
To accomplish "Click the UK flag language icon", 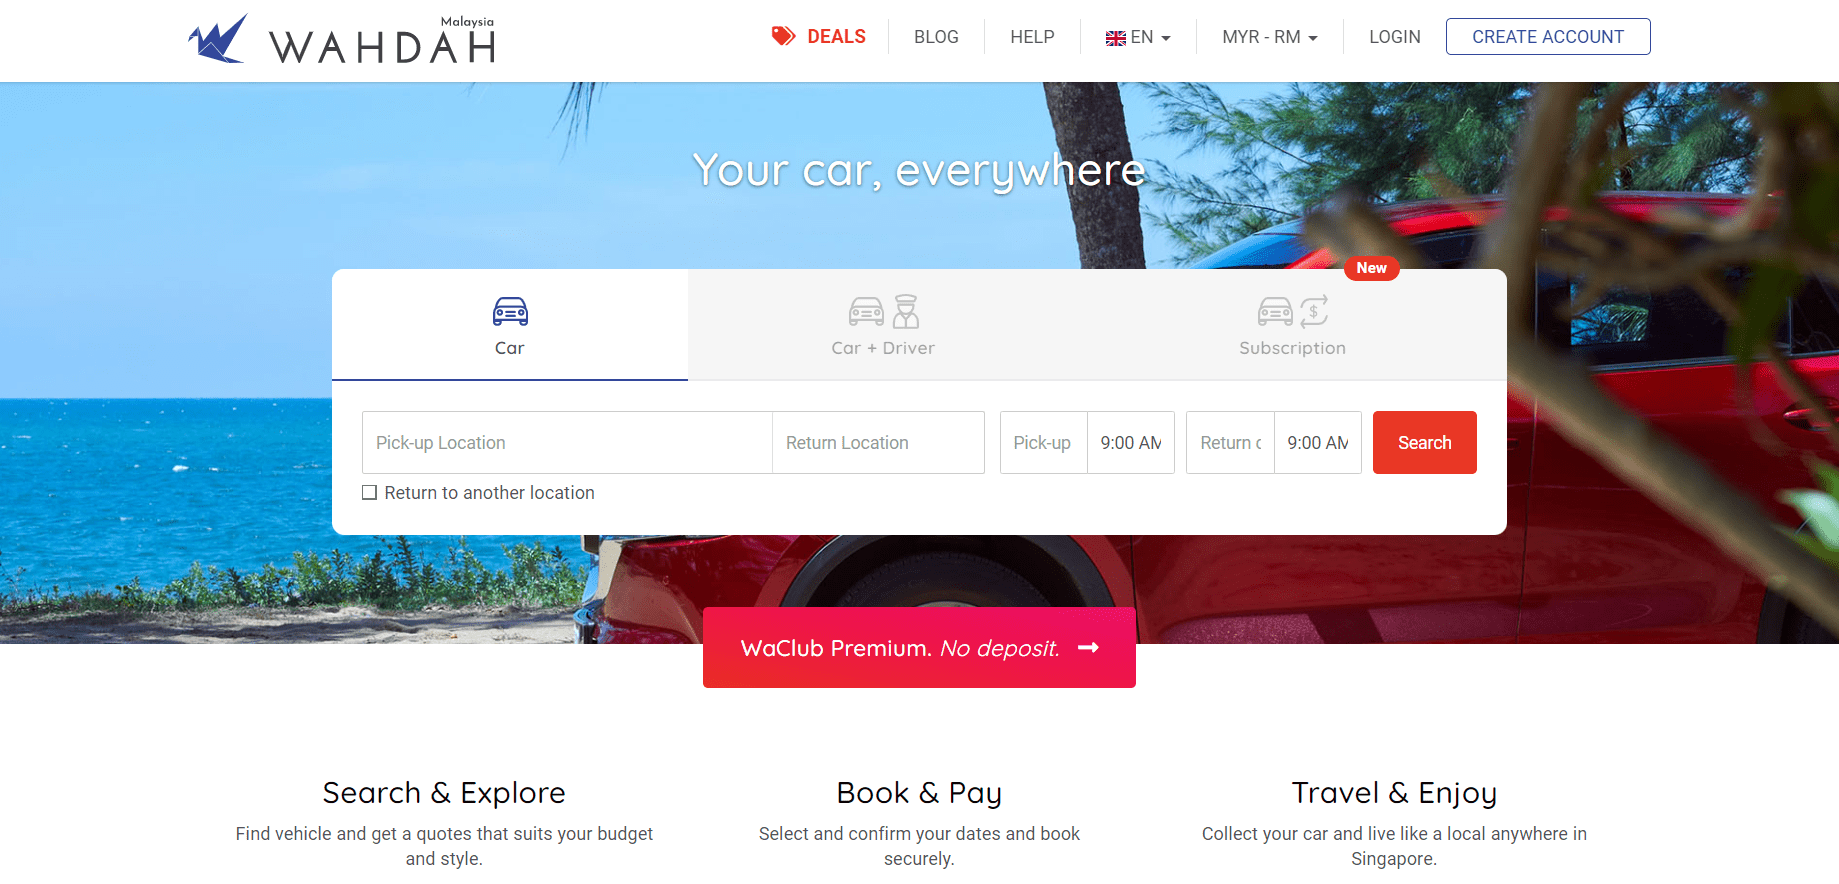I will [x=1115, y=38].
